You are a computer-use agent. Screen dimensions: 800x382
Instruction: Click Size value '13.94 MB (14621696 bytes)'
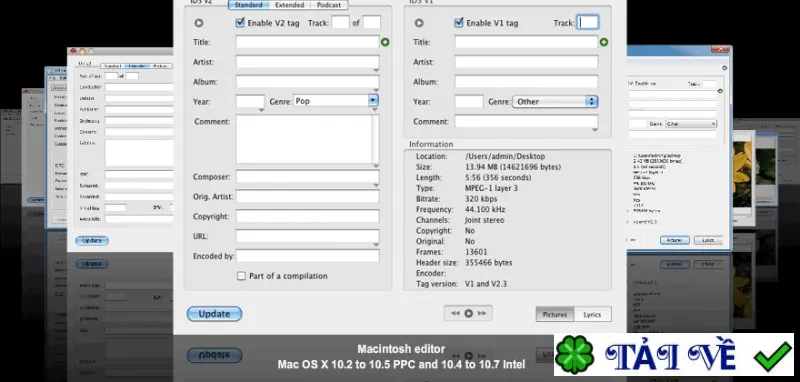pyautogui.click(x=513, y=167)
